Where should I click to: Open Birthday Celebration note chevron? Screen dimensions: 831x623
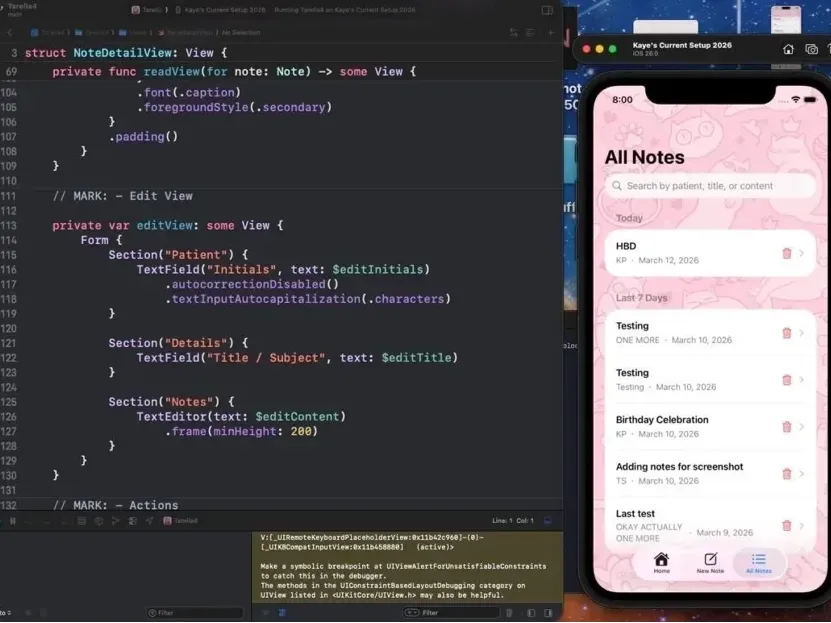click(x=801, y=426)
